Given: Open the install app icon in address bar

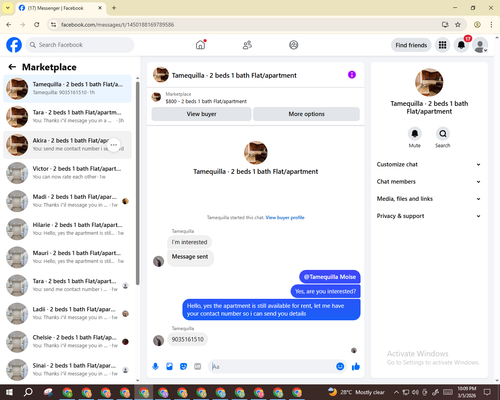Looking at the screenshot, I should click(x=445, y=25).
